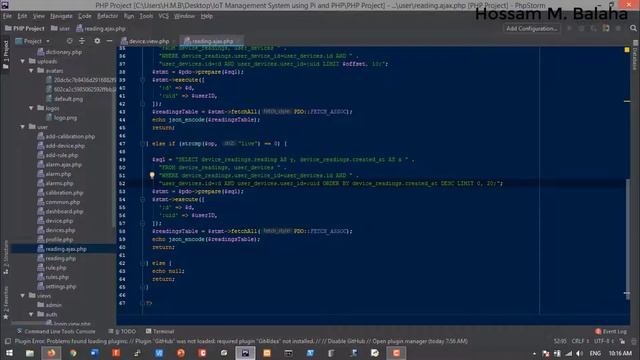Collapse the user folder
Screen dimensions: 640x360
click(23, 127)
